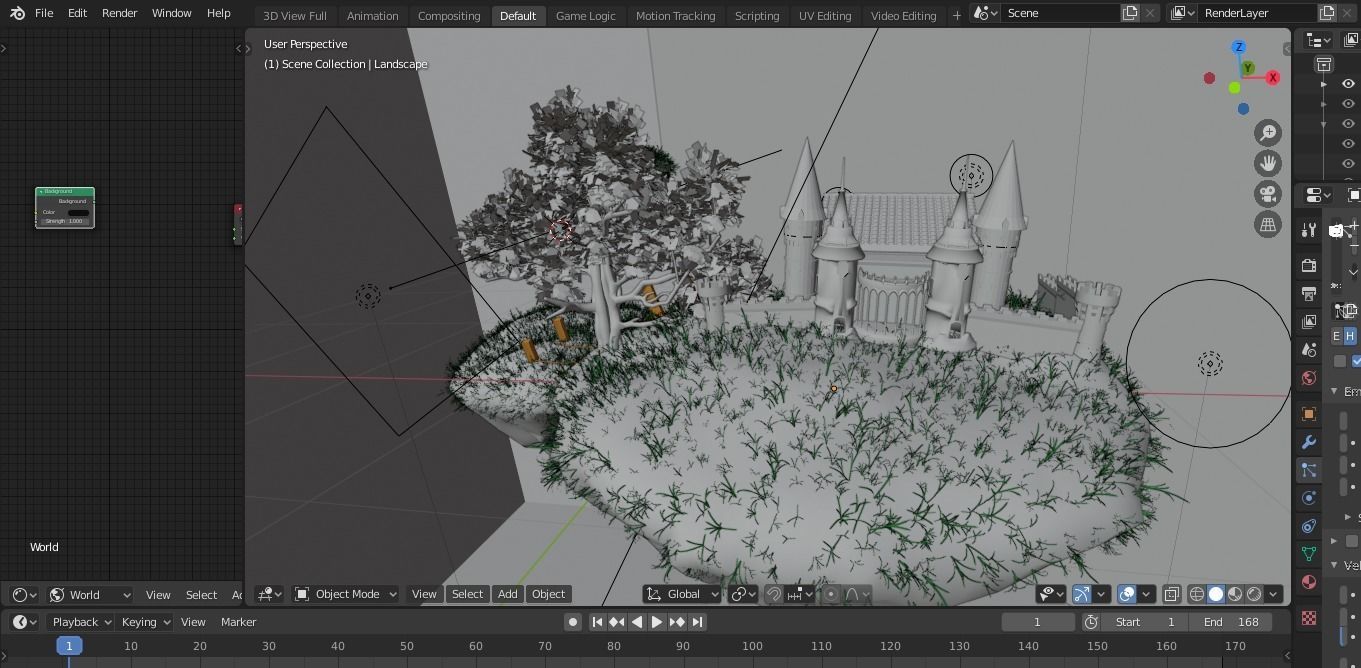
Task: Create a new scene with copy icon
Action: [1130, 13]
